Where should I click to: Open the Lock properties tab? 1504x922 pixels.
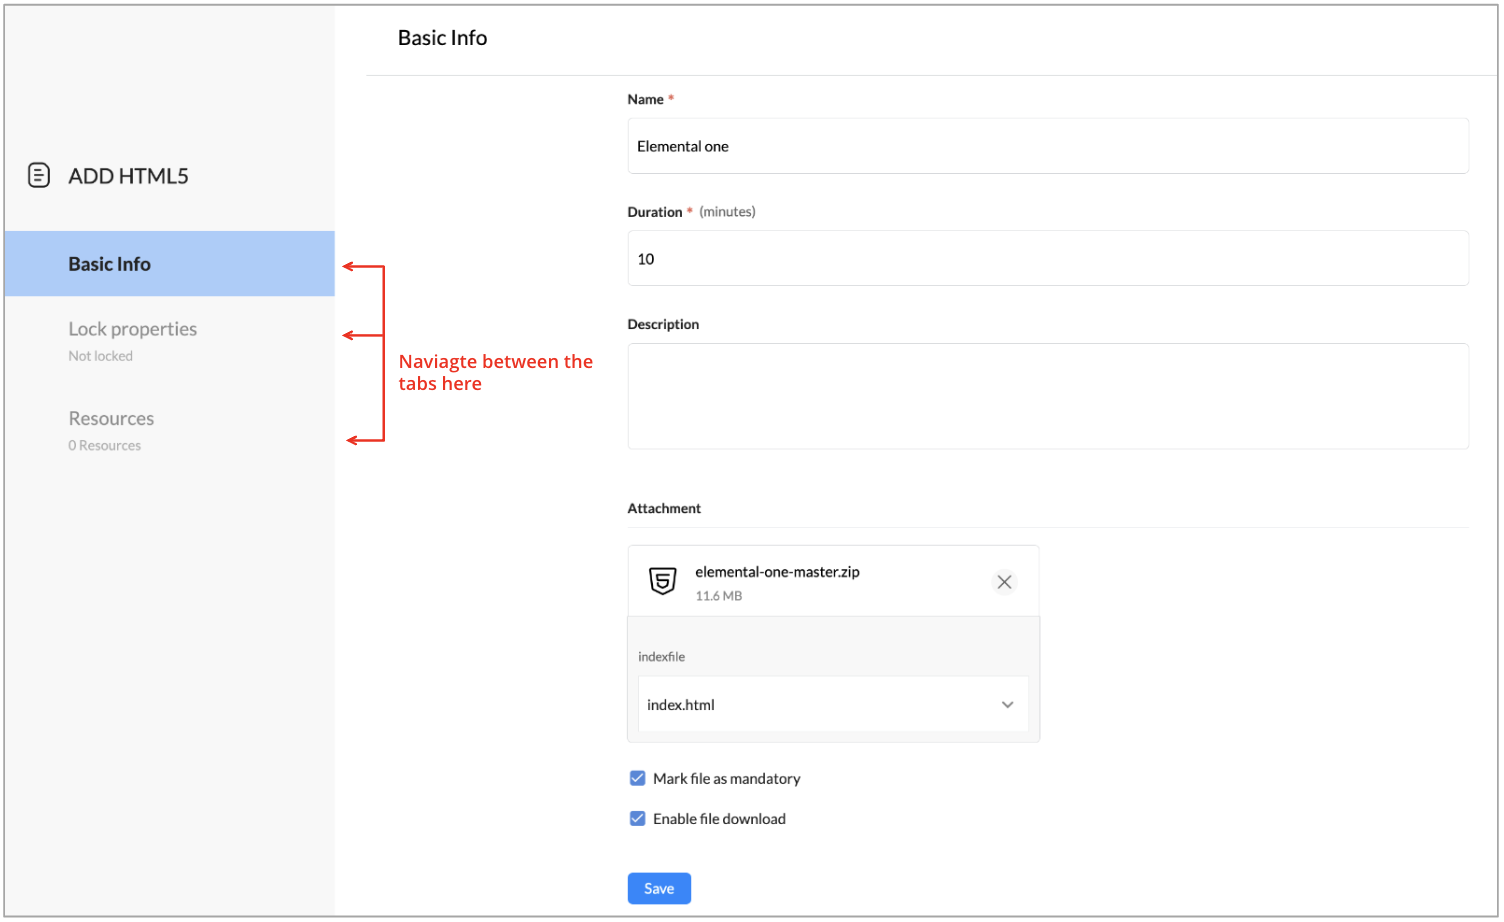point(132,329)
